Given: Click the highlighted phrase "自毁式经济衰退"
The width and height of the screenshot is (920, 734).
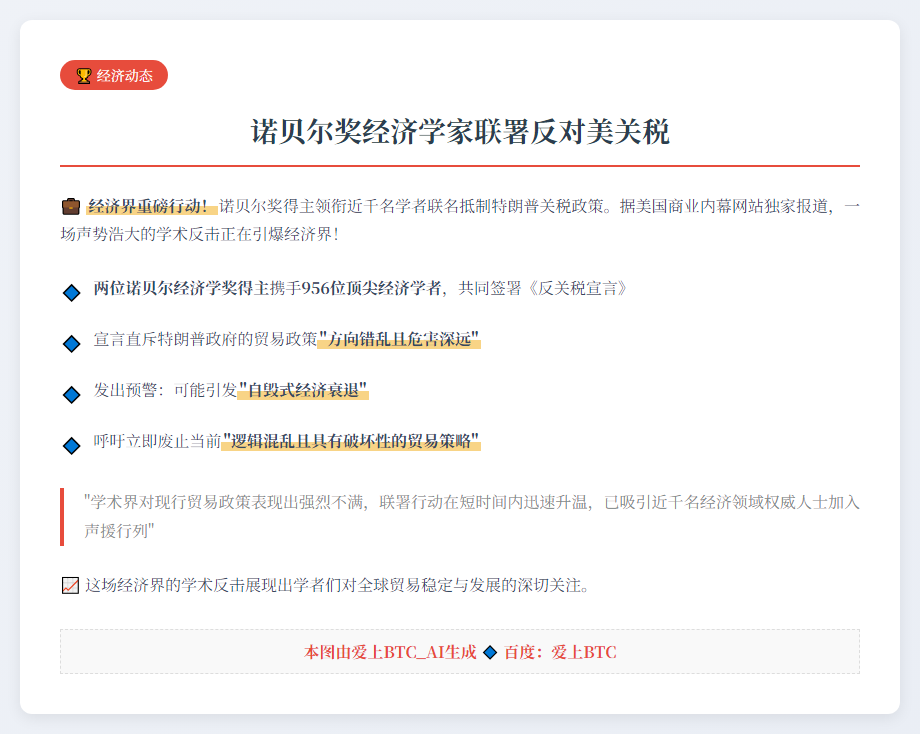Looking at the screenshot, I should point(303,390).
